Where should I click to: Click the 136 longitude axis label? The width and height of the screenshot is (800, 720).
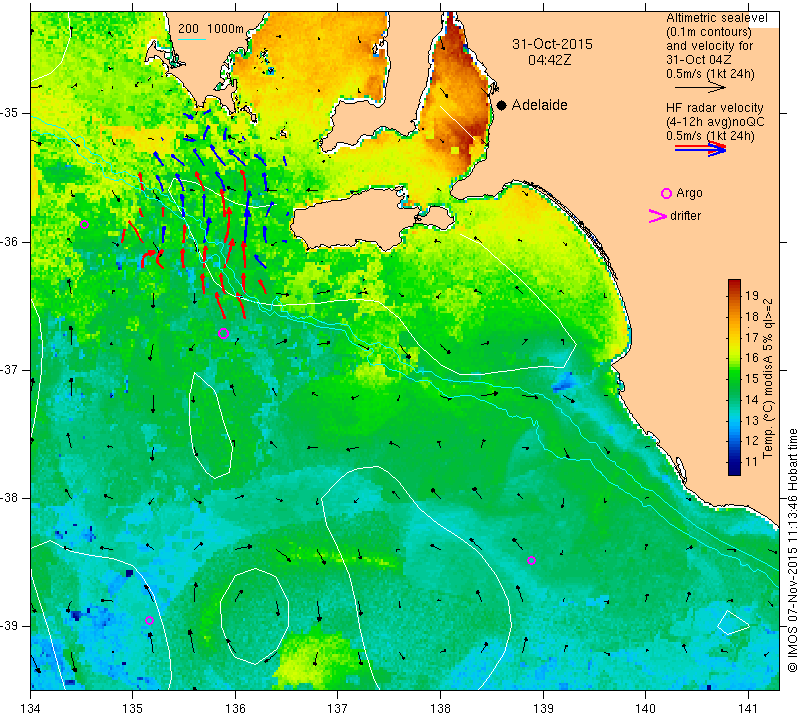(236, 709)
